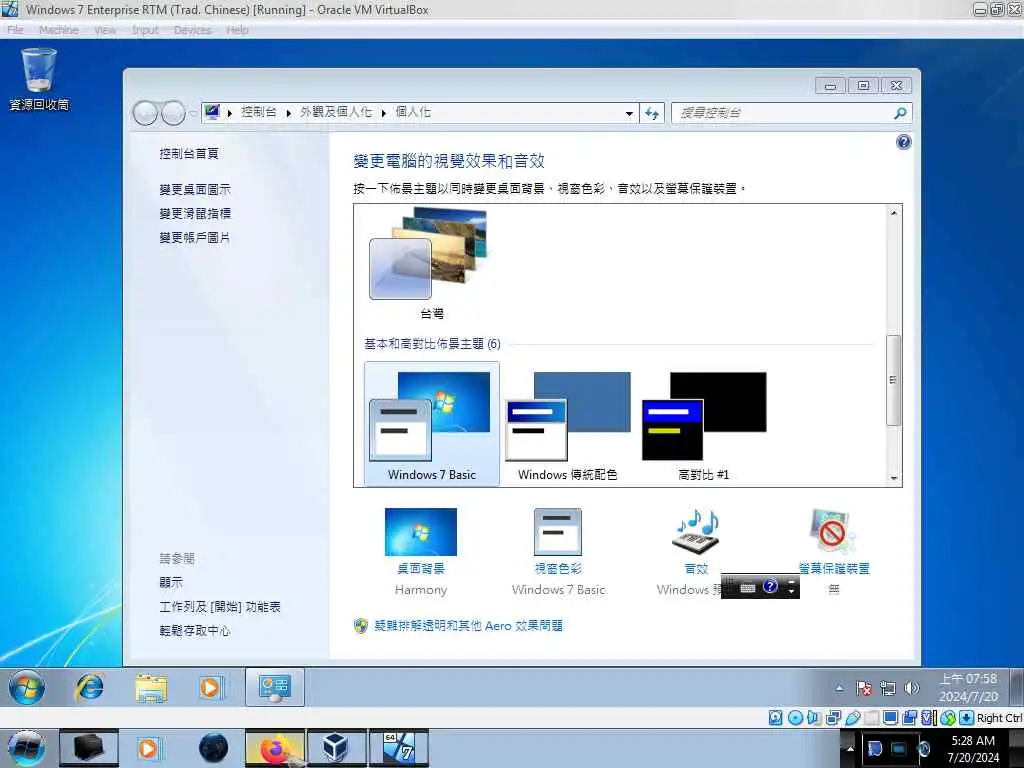Image resolution: width=1024 pixels, height=768 pixels.
Task: Click keyboard icon on the black mini toolbar
Action: 748,588
